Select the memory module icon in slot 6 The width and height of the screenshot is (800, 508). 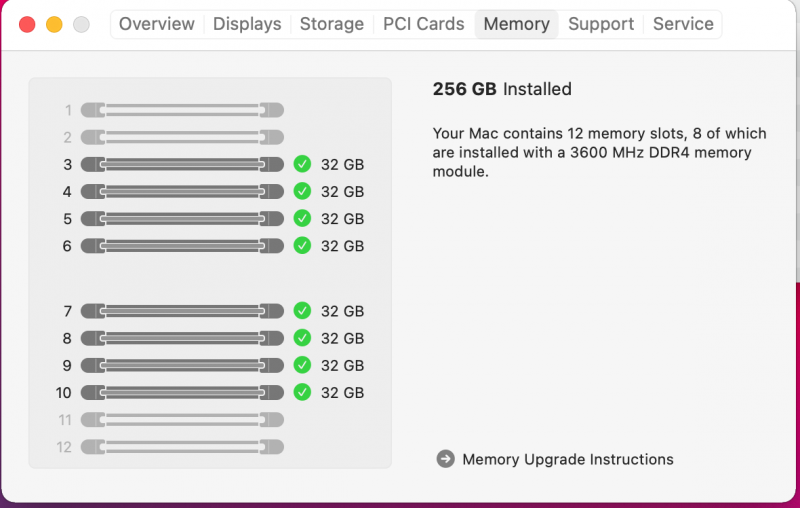click(x=182, y=245)
